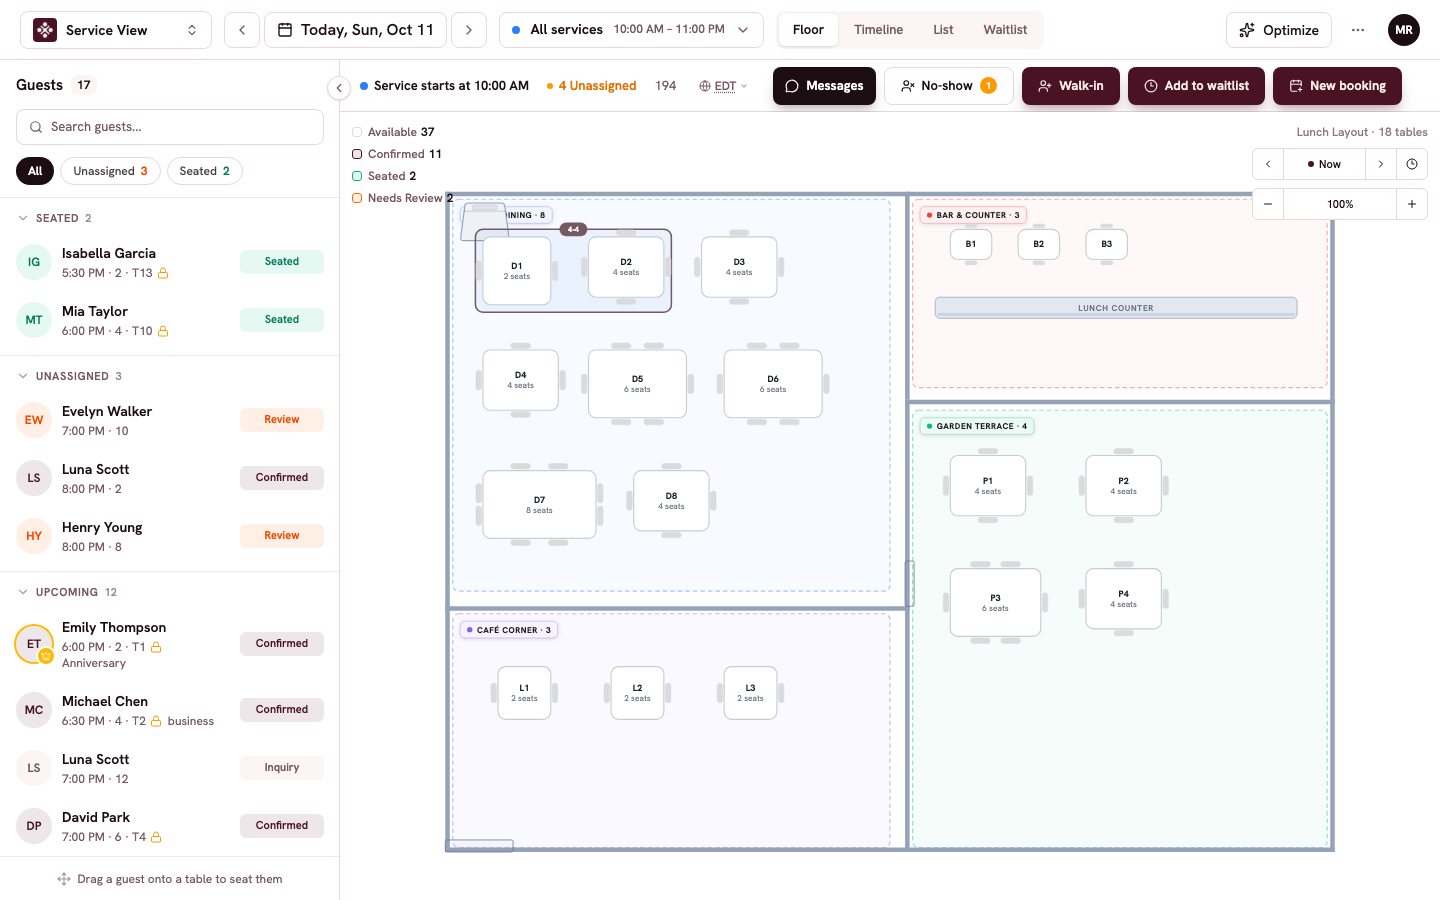This screenshot has height=900, width=1440.
Task: Click Isabella Garcia's IG avatar
Action: pos(34,262)
